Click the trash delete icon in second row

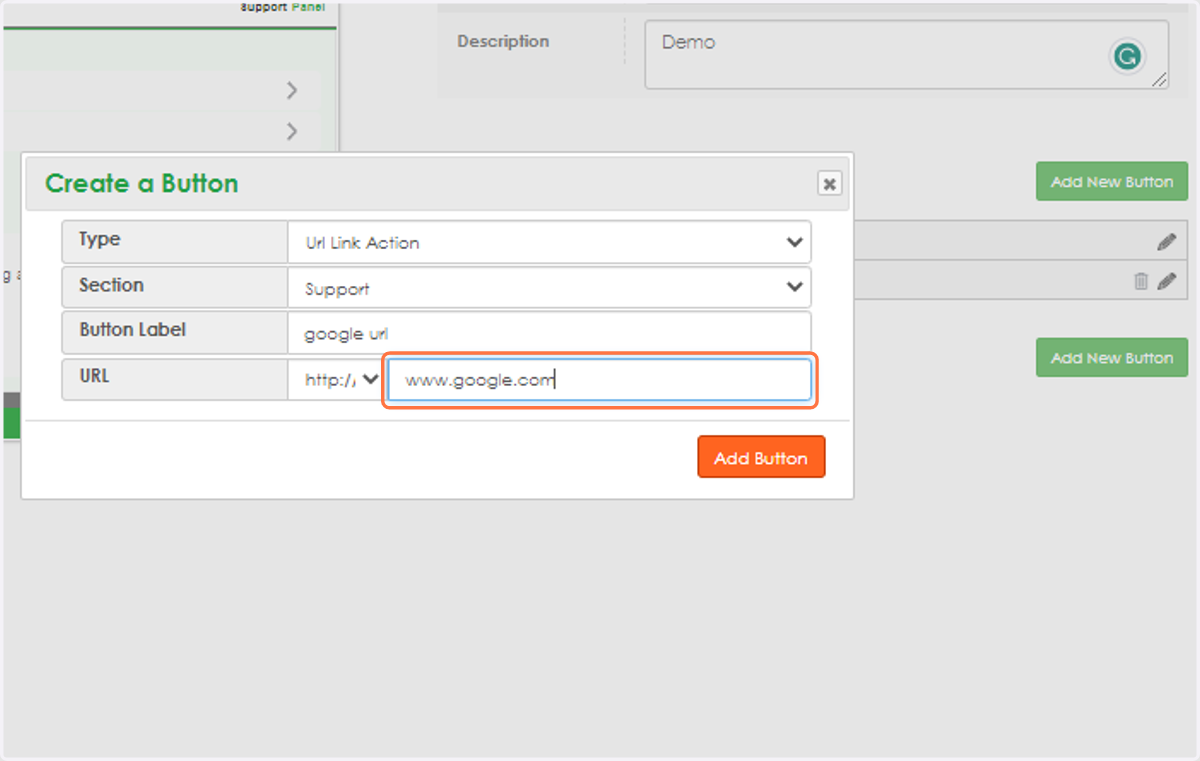(1141, 282)
